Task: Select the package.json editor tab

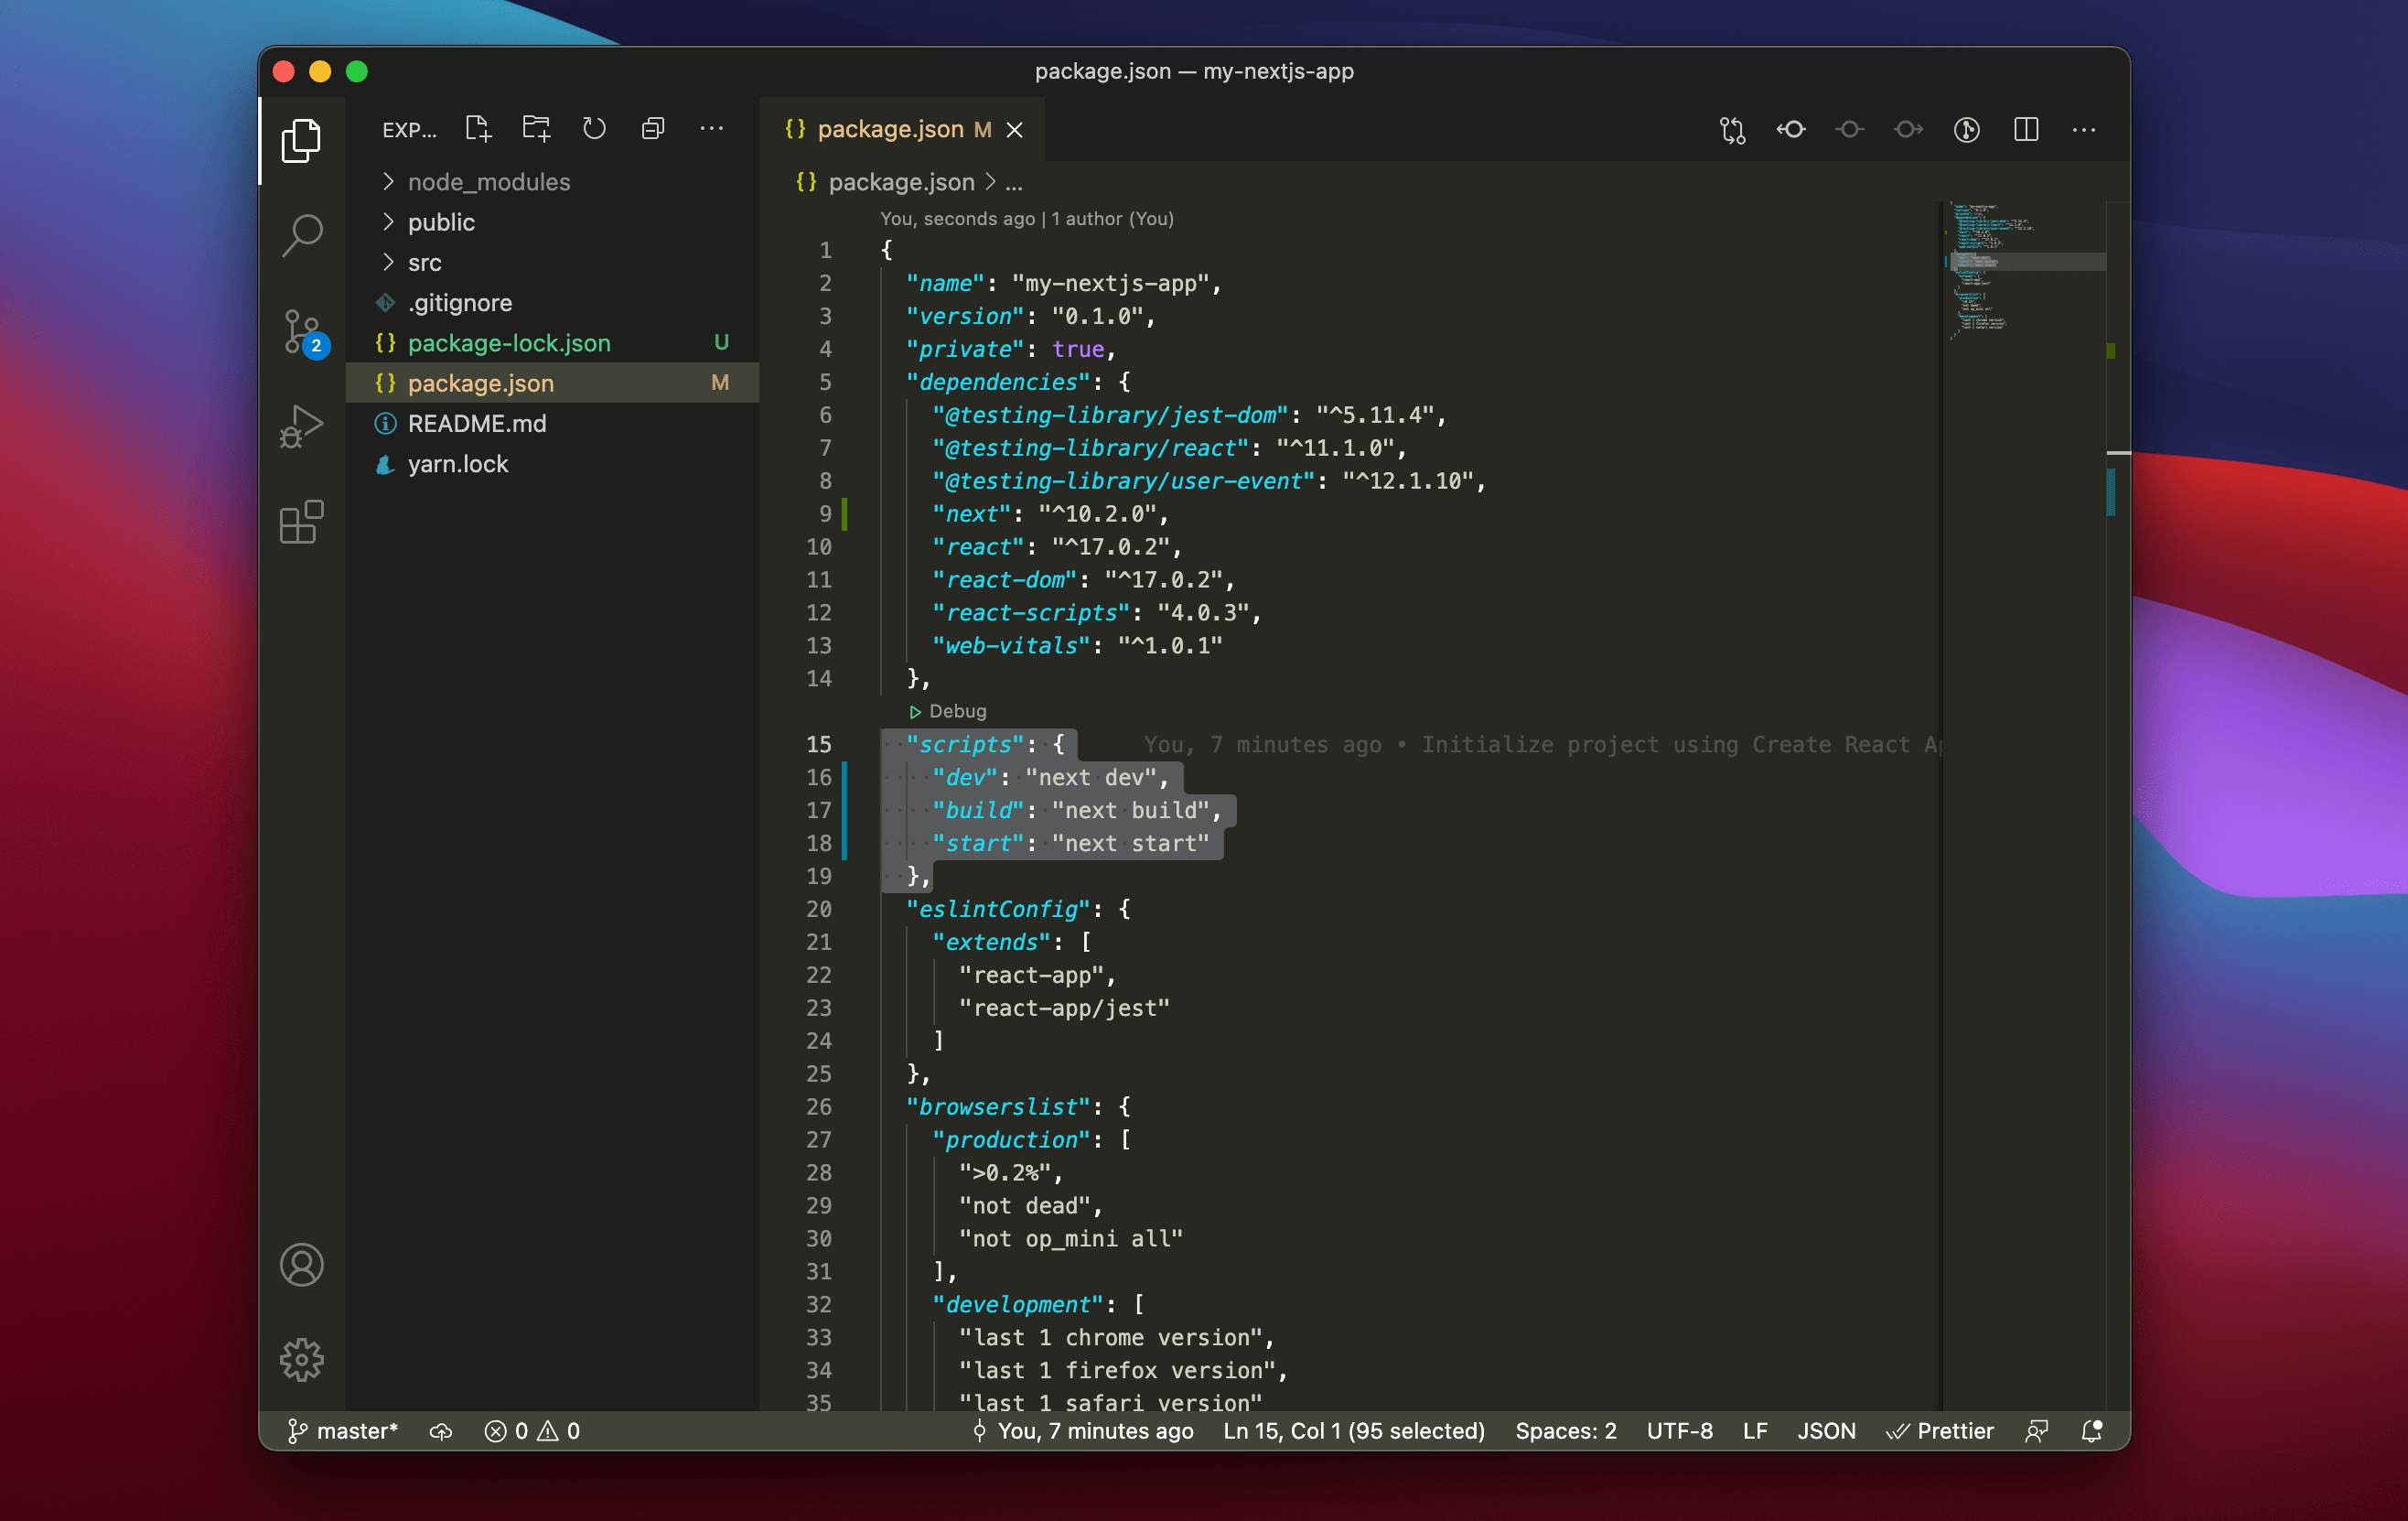Action: coord(889,130)
